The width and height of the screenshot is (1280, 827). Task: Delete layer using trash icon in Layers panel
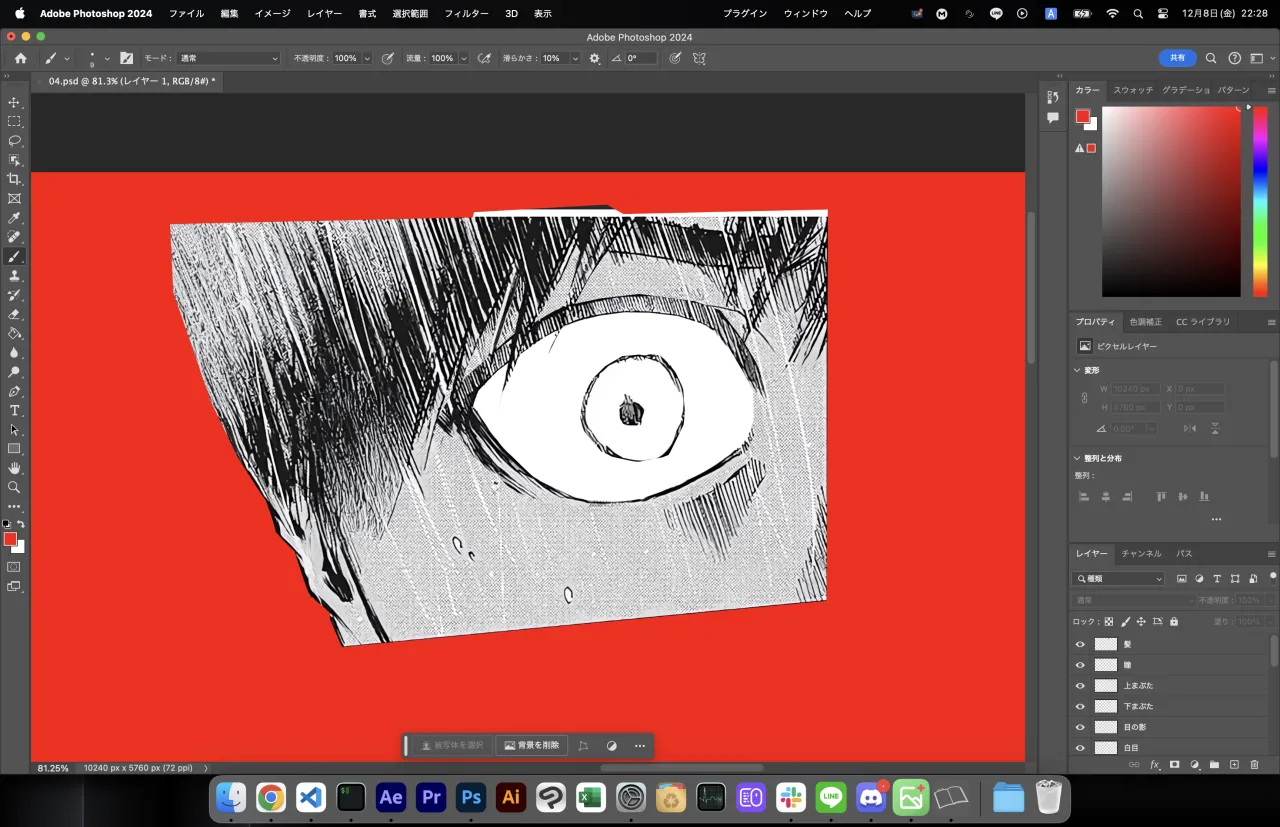pyautogui.click(x=1254, y=765)
